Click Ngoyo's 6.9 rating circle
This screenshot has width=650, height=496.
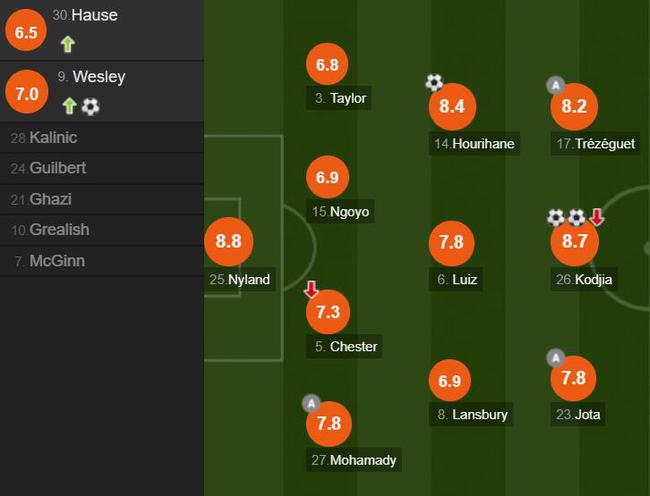(328, 175)
